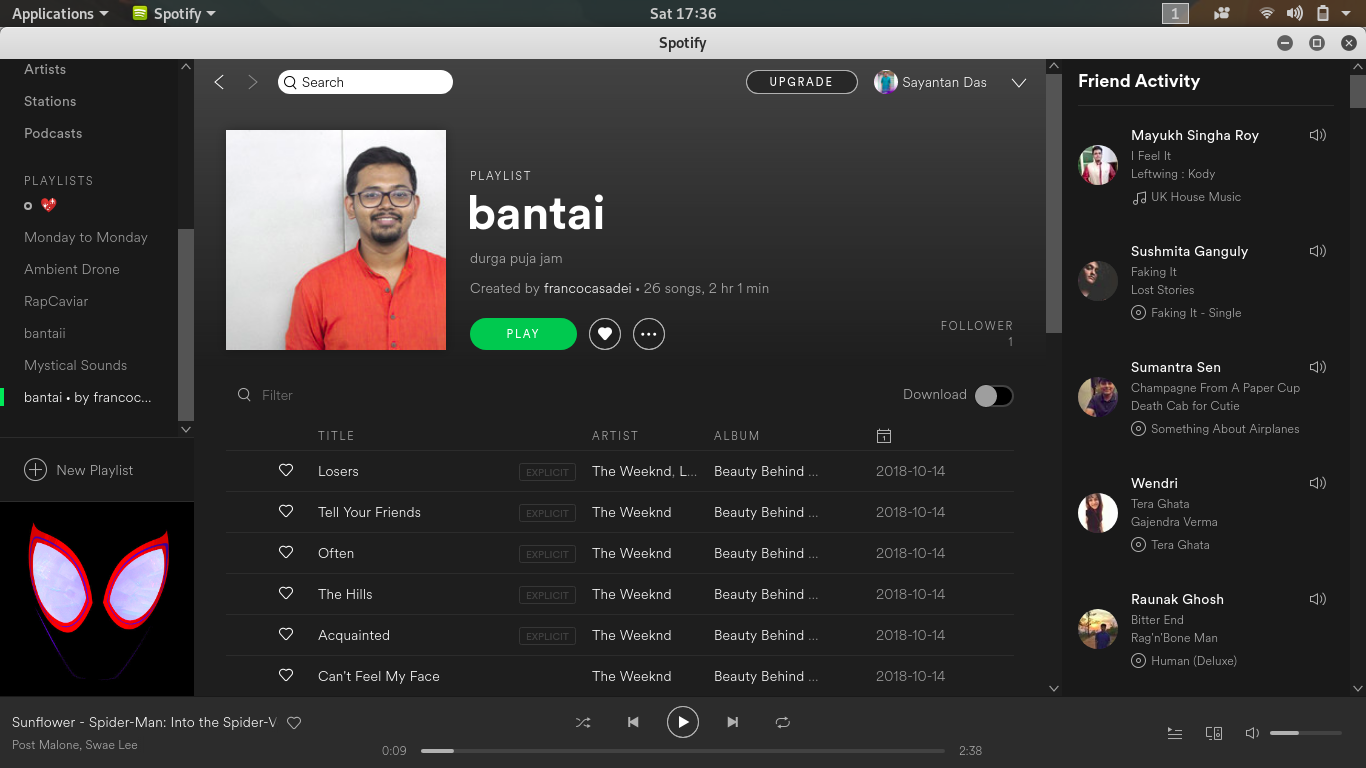The height and width of the screenshot is (768, 1366).
Task: Open the system Wi-Fi indicator
Action: click(1267, 13)
